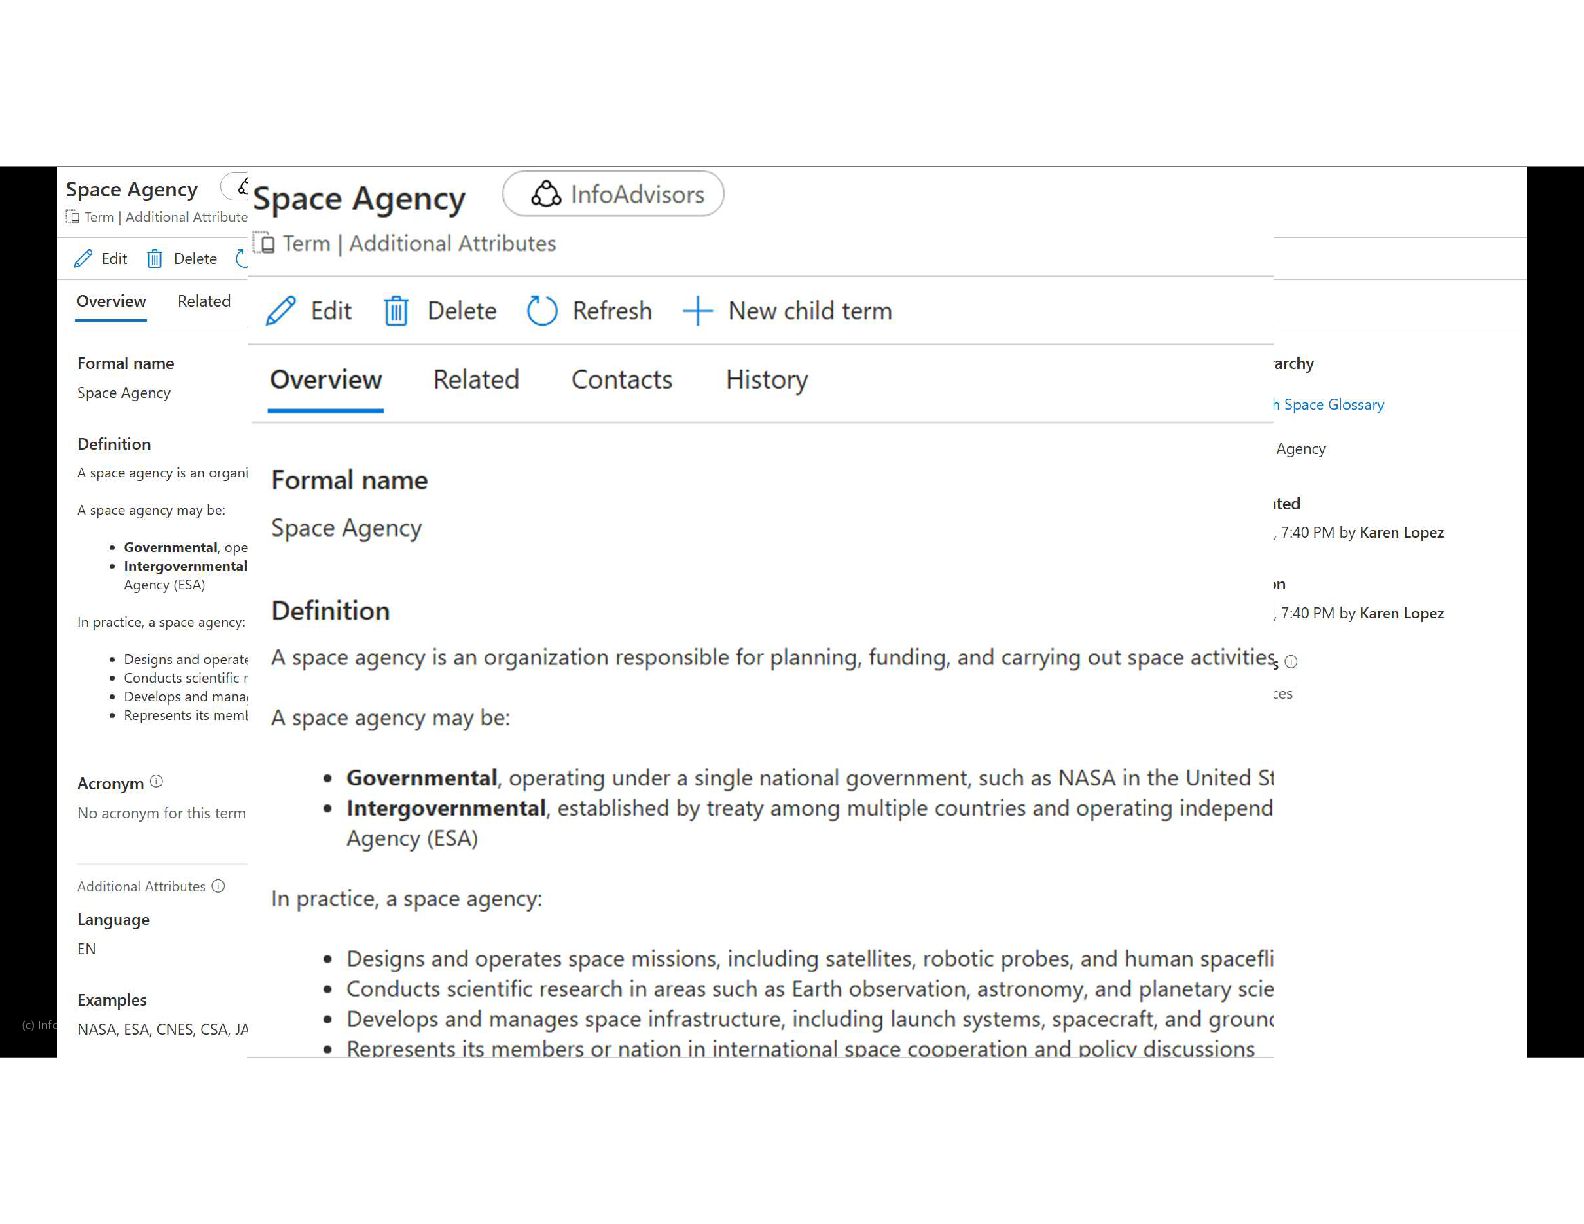Click the bold 'Governmental' bullet in enlarged view
The height and width of the screenshot is (1224, 1584).
(421, 778)
